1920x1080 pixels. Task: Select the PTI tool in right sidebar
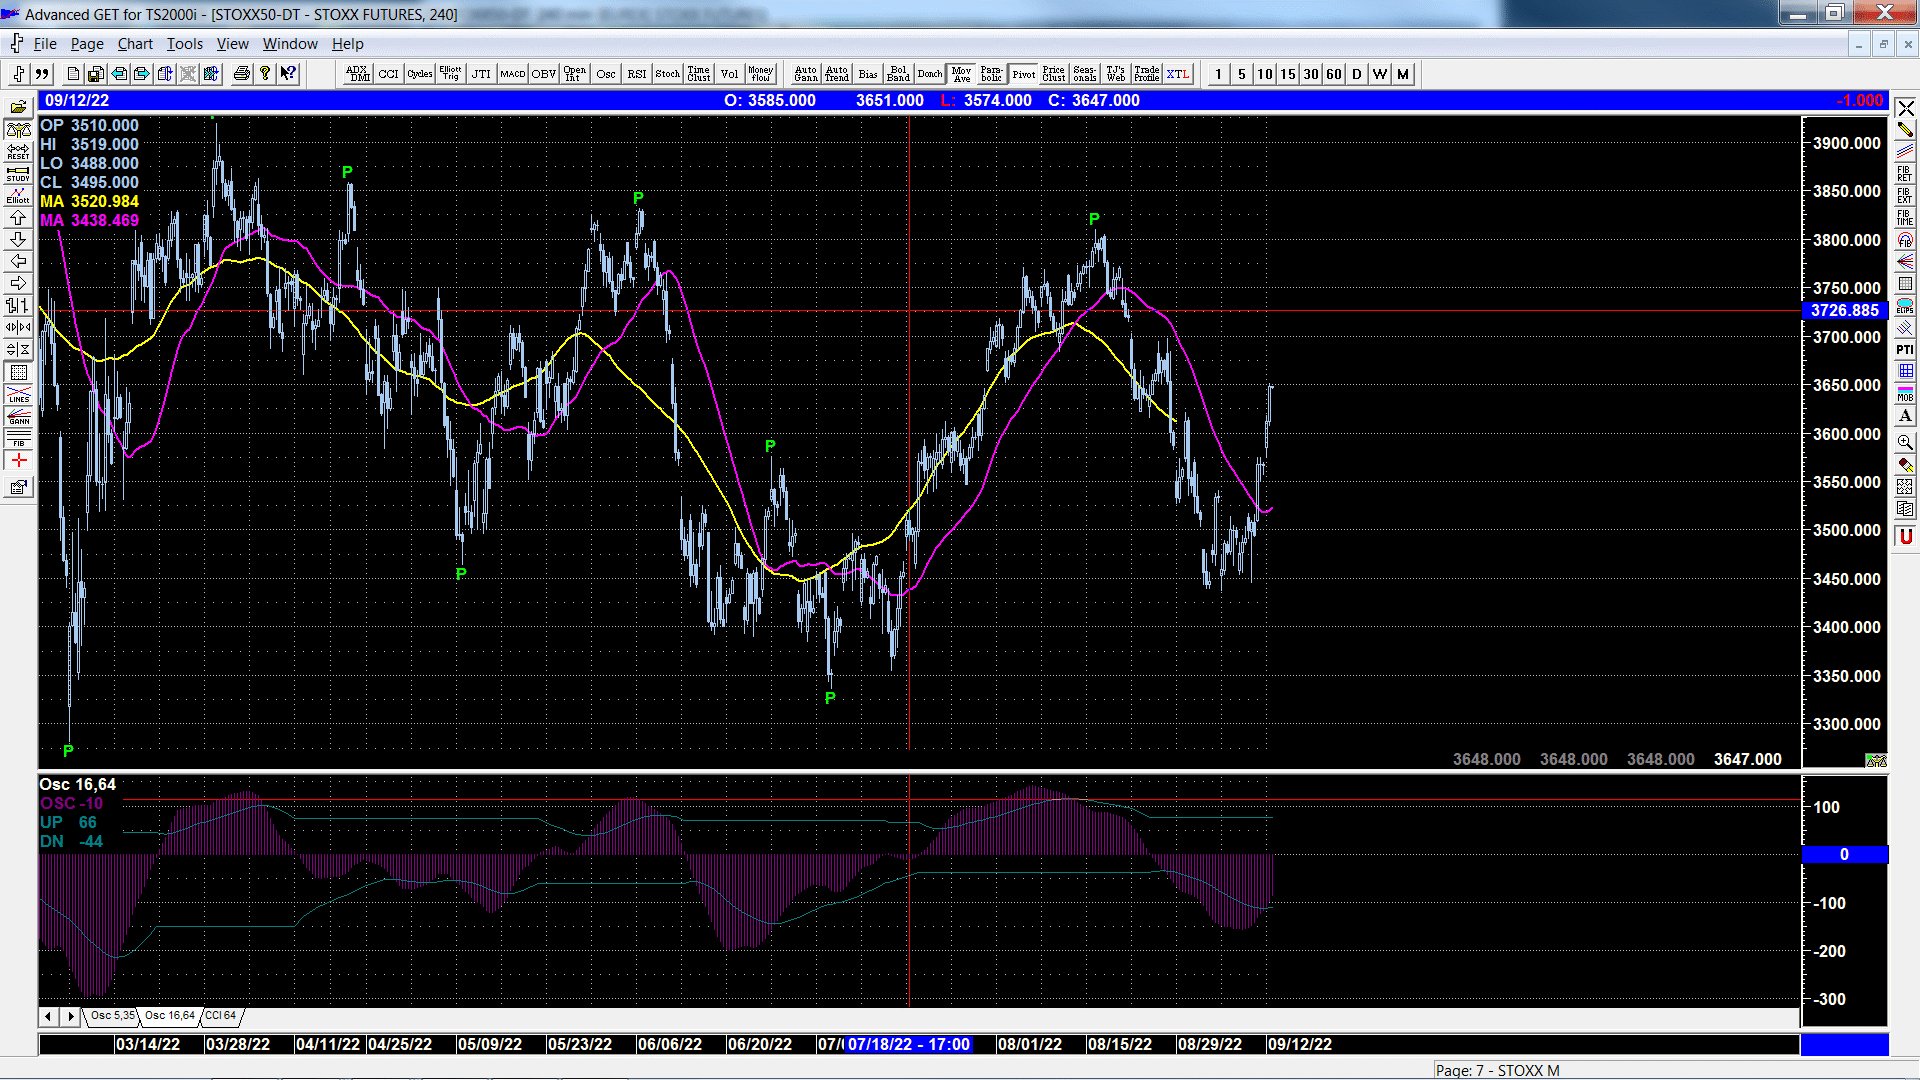click(x=1905, y=349)
